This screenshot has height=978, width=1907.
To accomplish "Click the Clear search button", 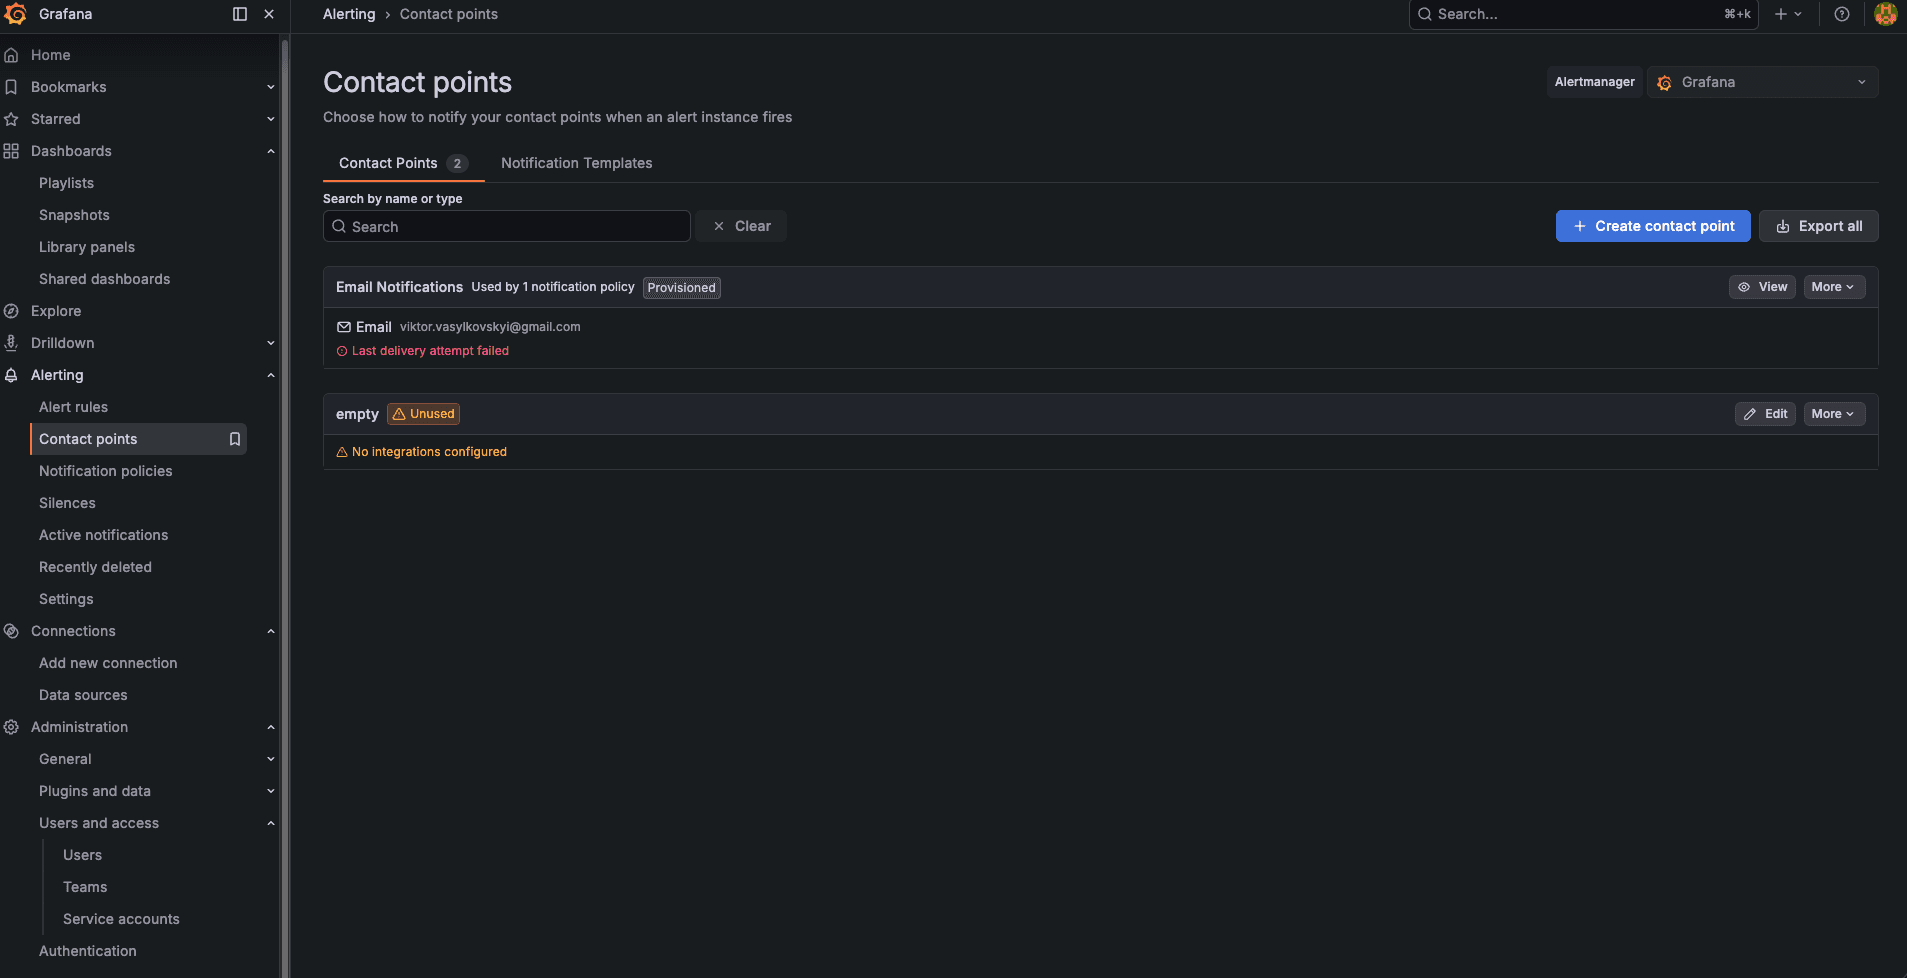I will 742,226.
